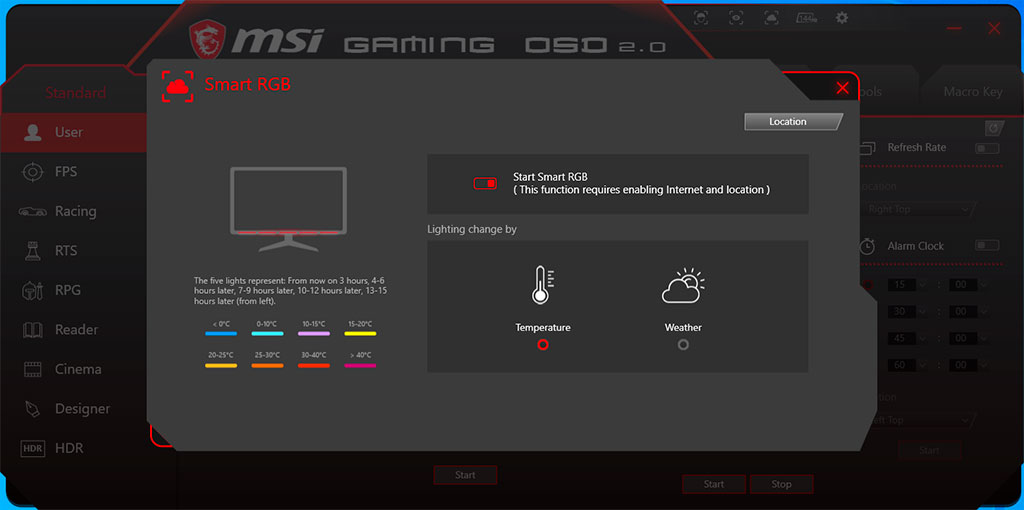Select the User profile in sidebar
Viewport: 1024px width, 510px height.
click(x=73, y=132)
